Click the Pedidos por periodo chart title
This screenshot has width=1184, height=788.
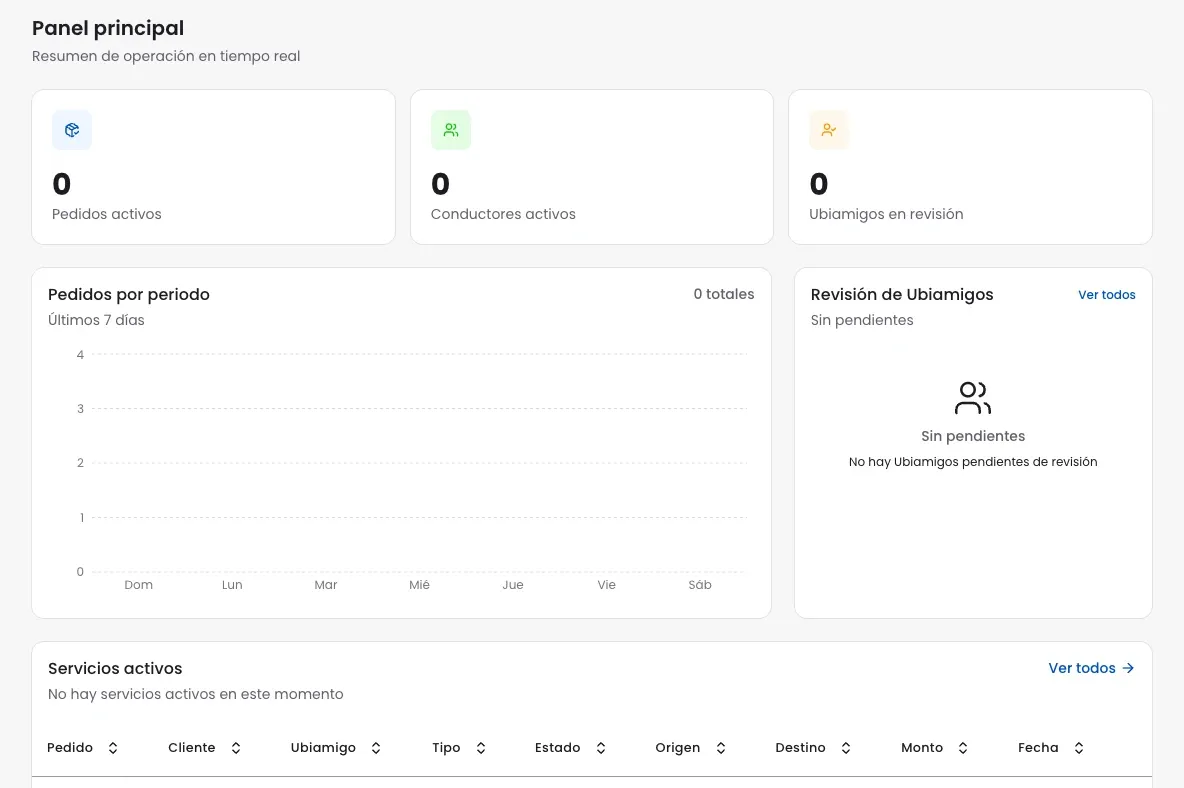coord(128,295)
